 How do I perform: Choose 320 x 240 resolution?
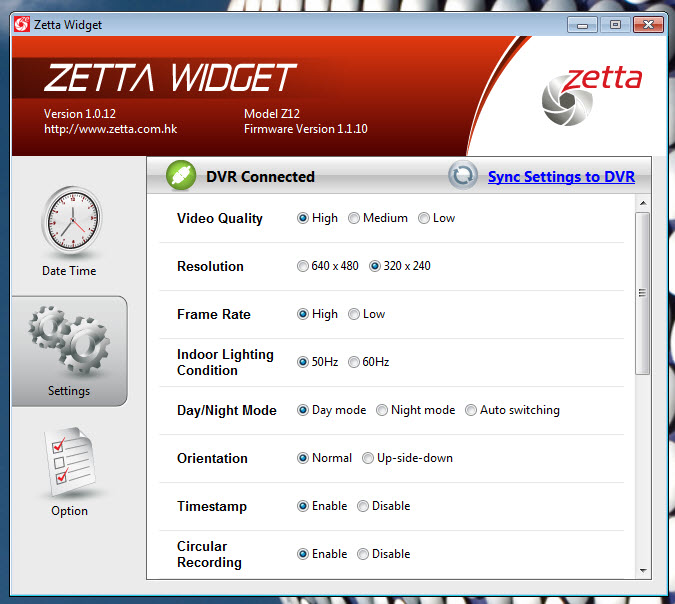(375, 266)
